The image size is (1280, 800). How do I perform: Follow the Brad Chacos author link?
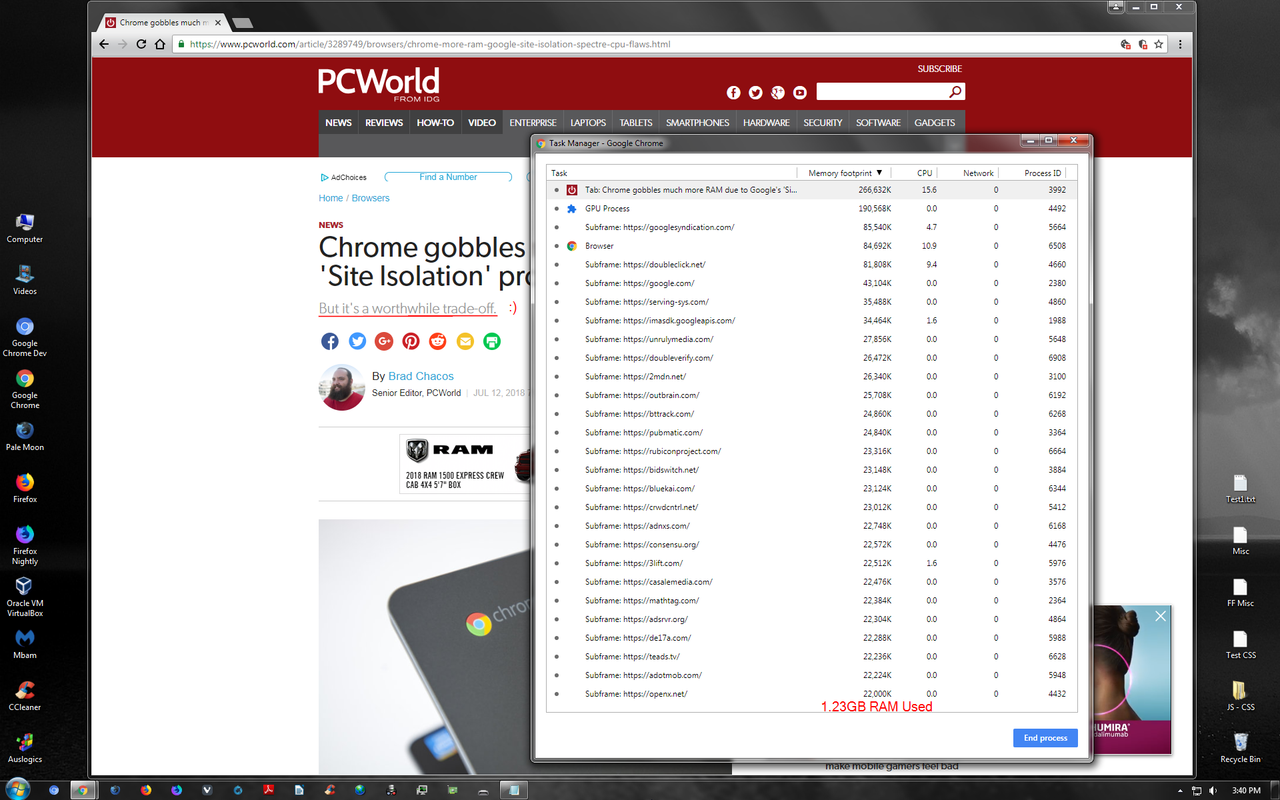(421, 376)
